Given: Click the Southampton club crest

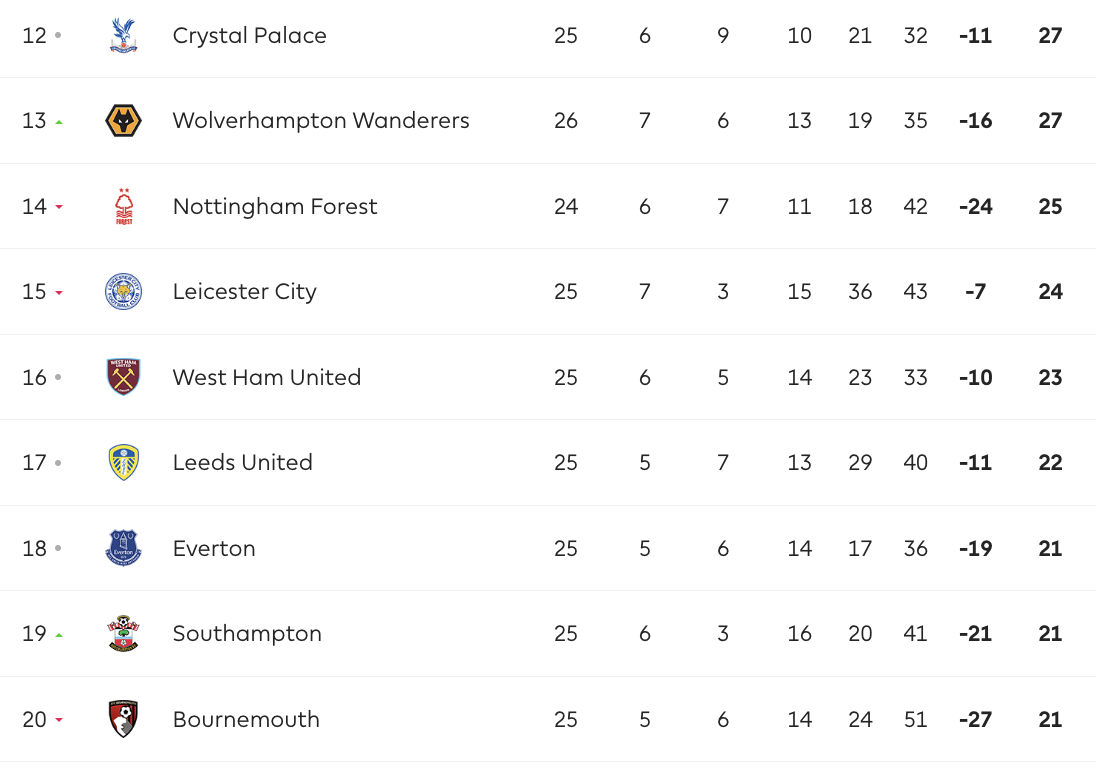Looking at the screenshot, I should [123, 634].
